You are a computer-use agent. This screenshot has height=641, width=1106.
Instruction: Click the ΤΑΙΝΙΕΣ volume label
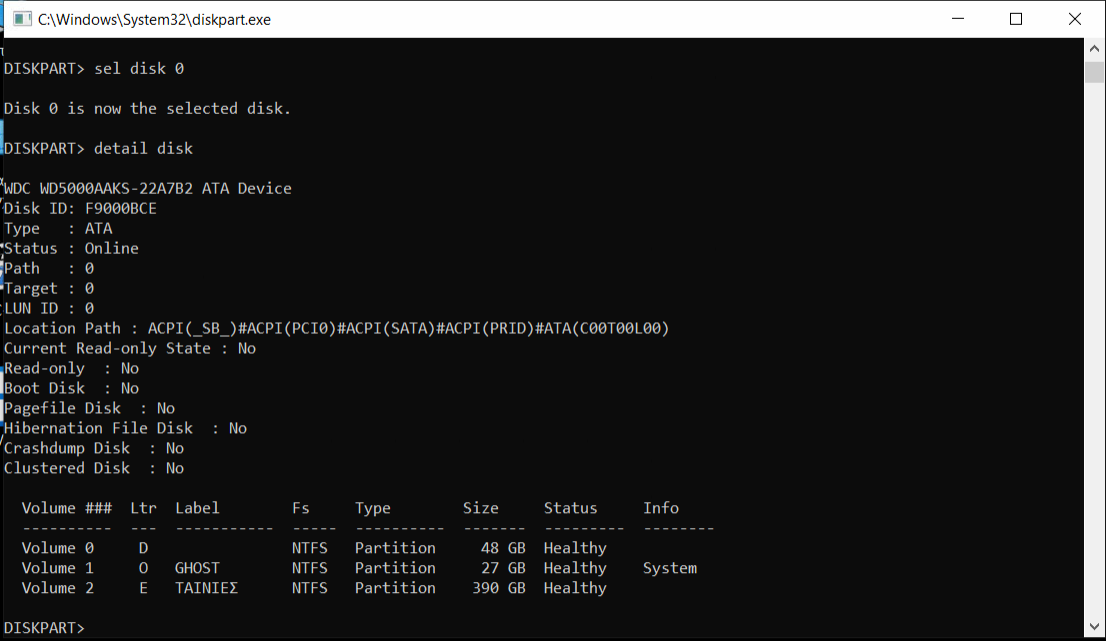click(206, 588)
